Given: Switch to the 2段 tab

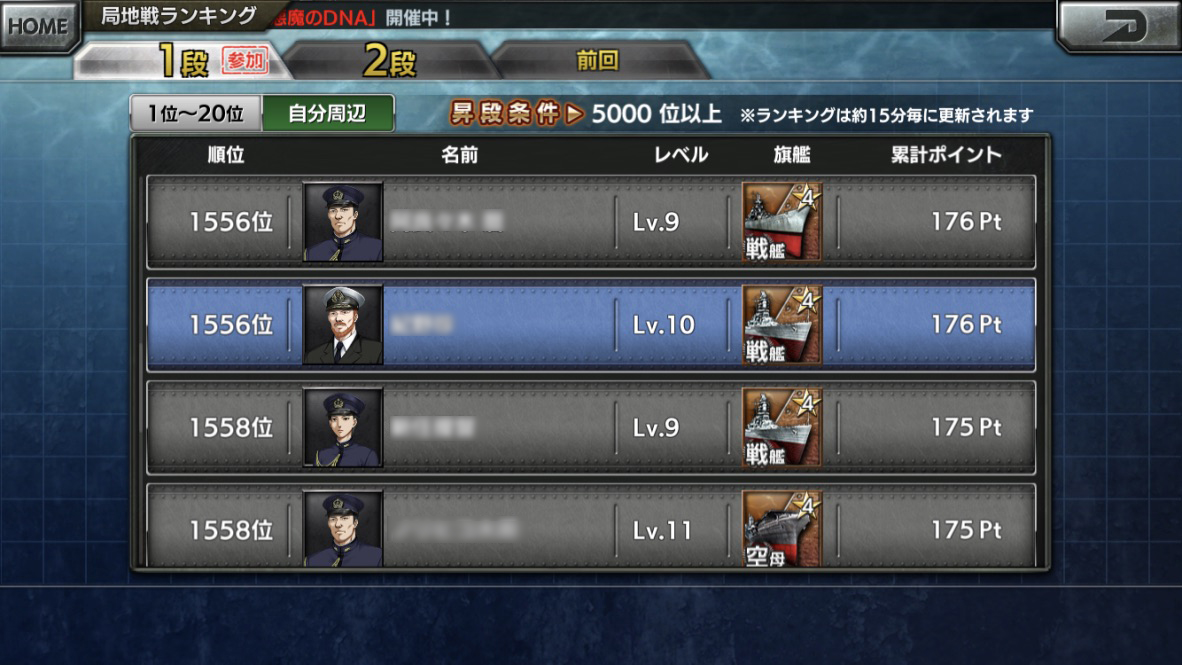Looking at the screenshot, I should (x=390, y=60).
